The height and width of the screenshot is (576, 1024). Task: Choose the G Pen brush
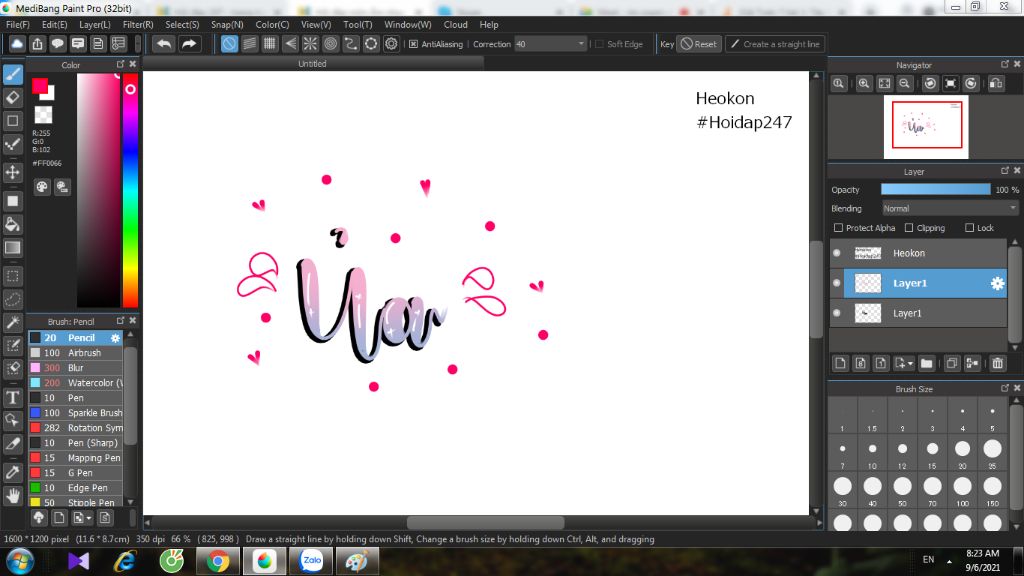point(76,473)
